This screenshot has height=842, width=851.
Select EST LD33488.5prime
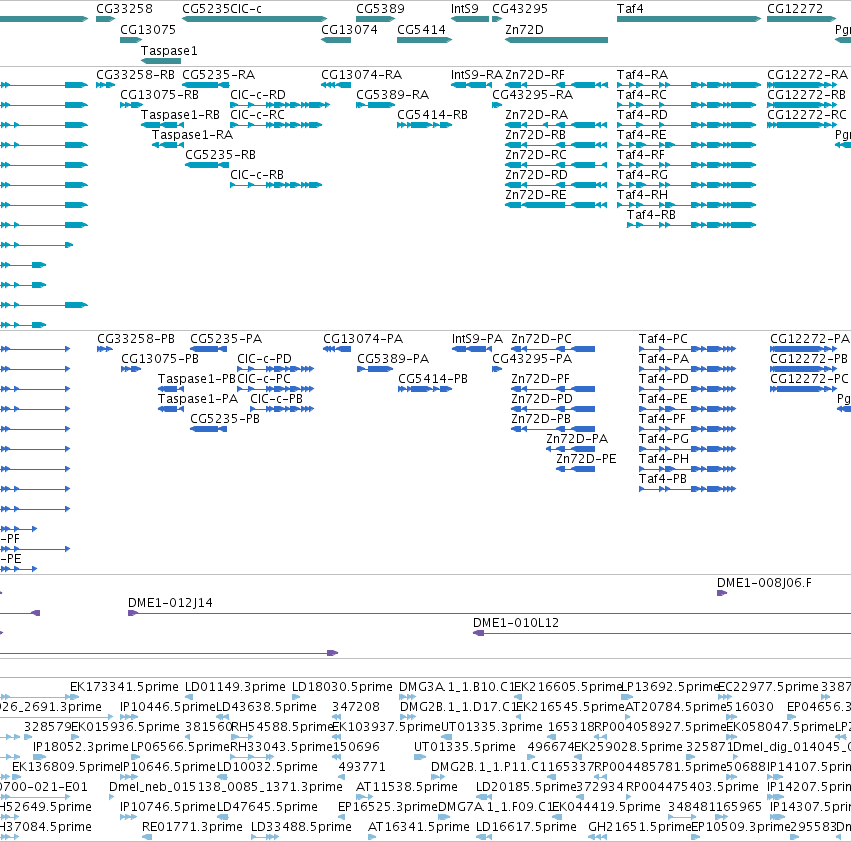[301, 827]
